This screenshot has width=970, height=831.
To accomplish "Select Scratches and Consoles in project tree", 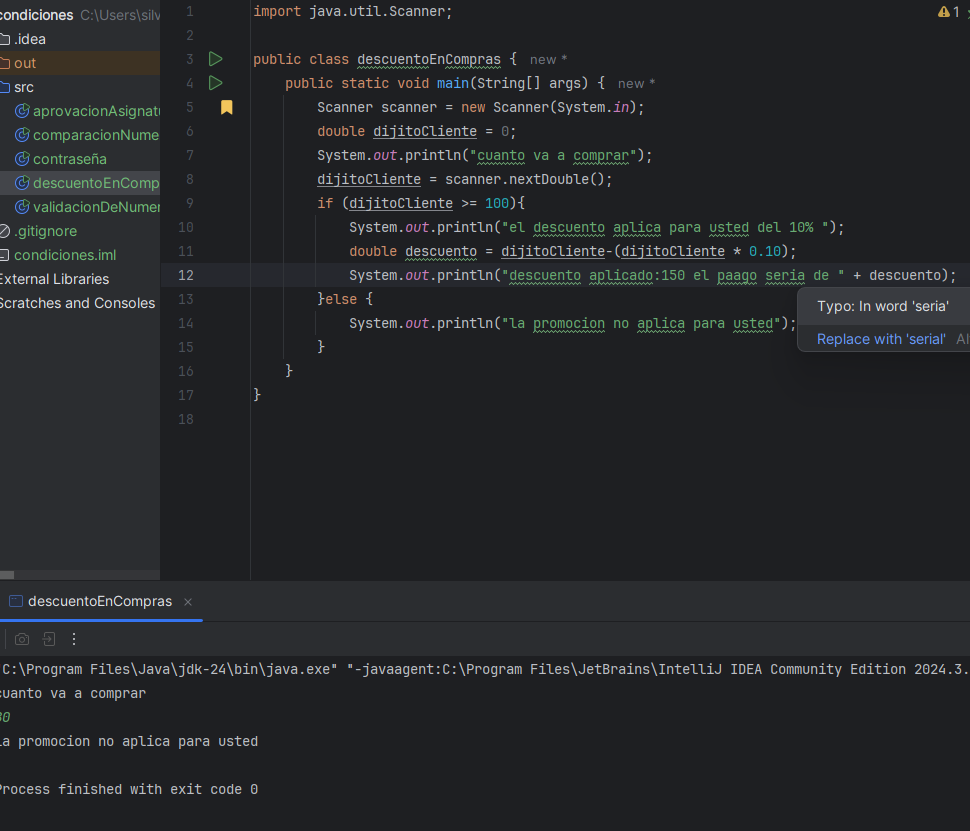I will [x=80, y=303].
